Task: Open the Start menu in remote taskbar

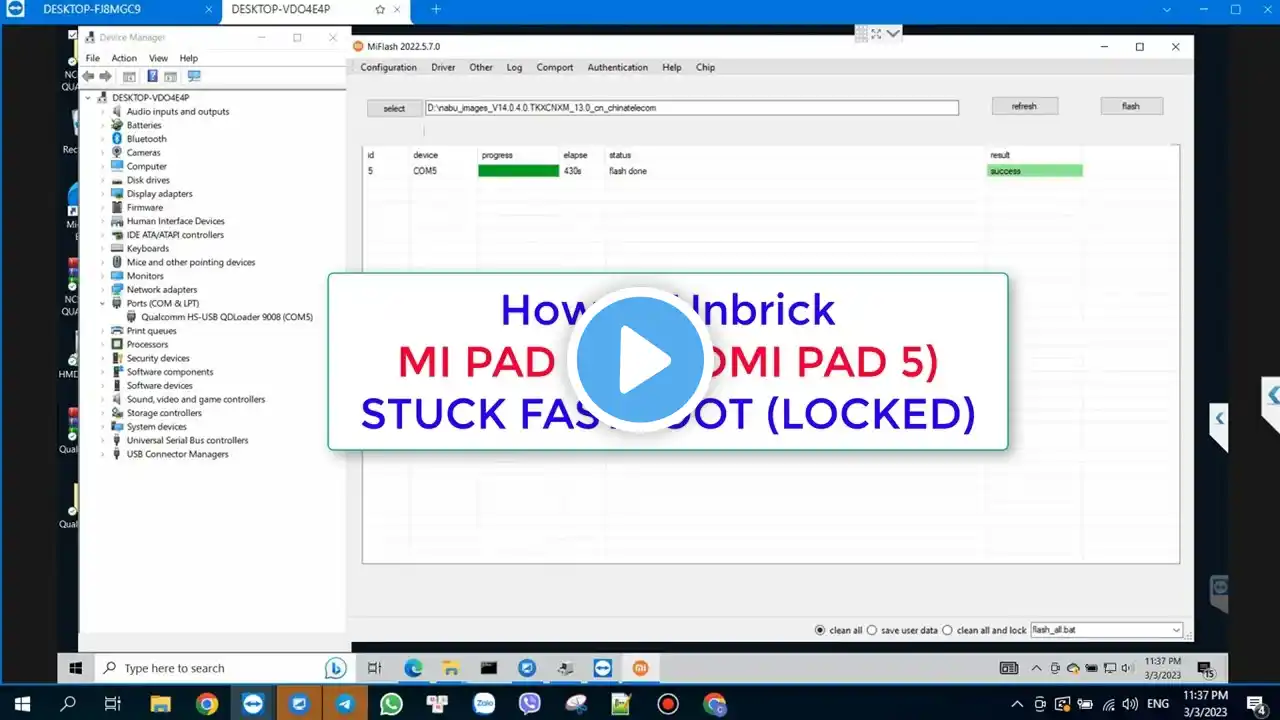Action: tap(75, 668)
